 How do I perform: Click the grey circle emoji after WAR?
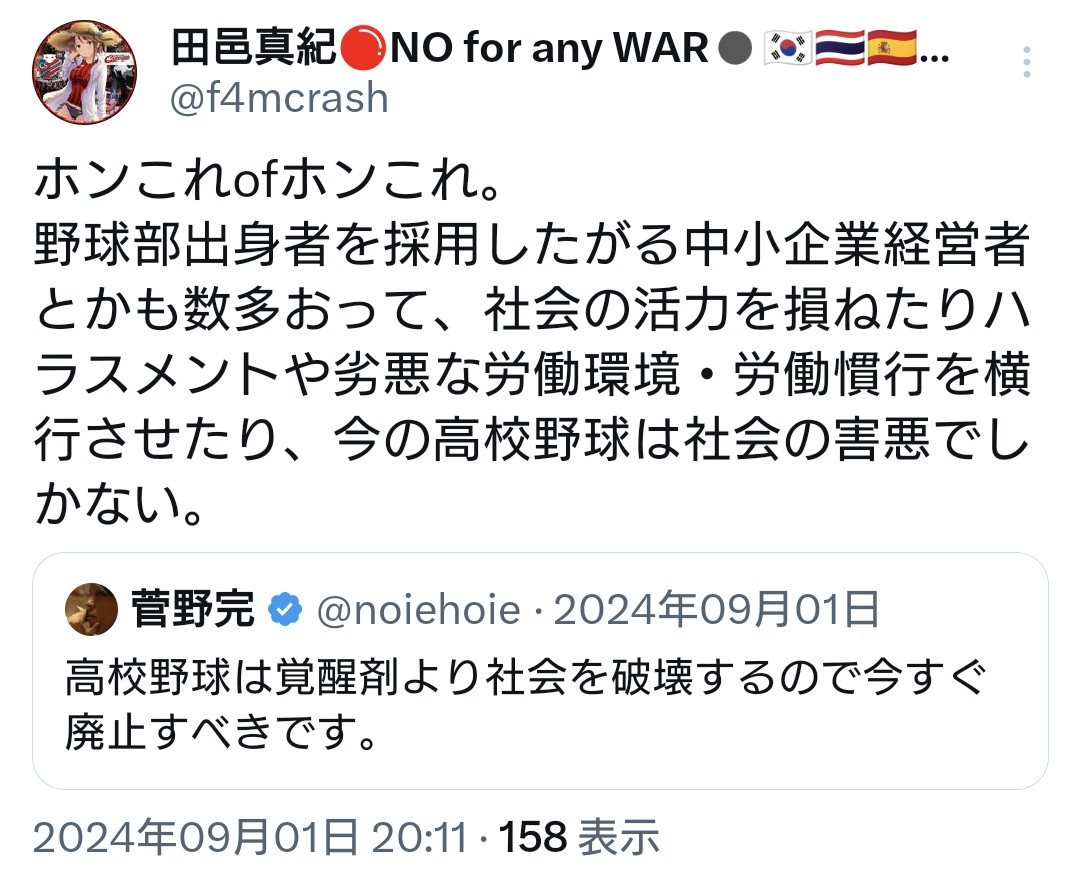[736, 47]
